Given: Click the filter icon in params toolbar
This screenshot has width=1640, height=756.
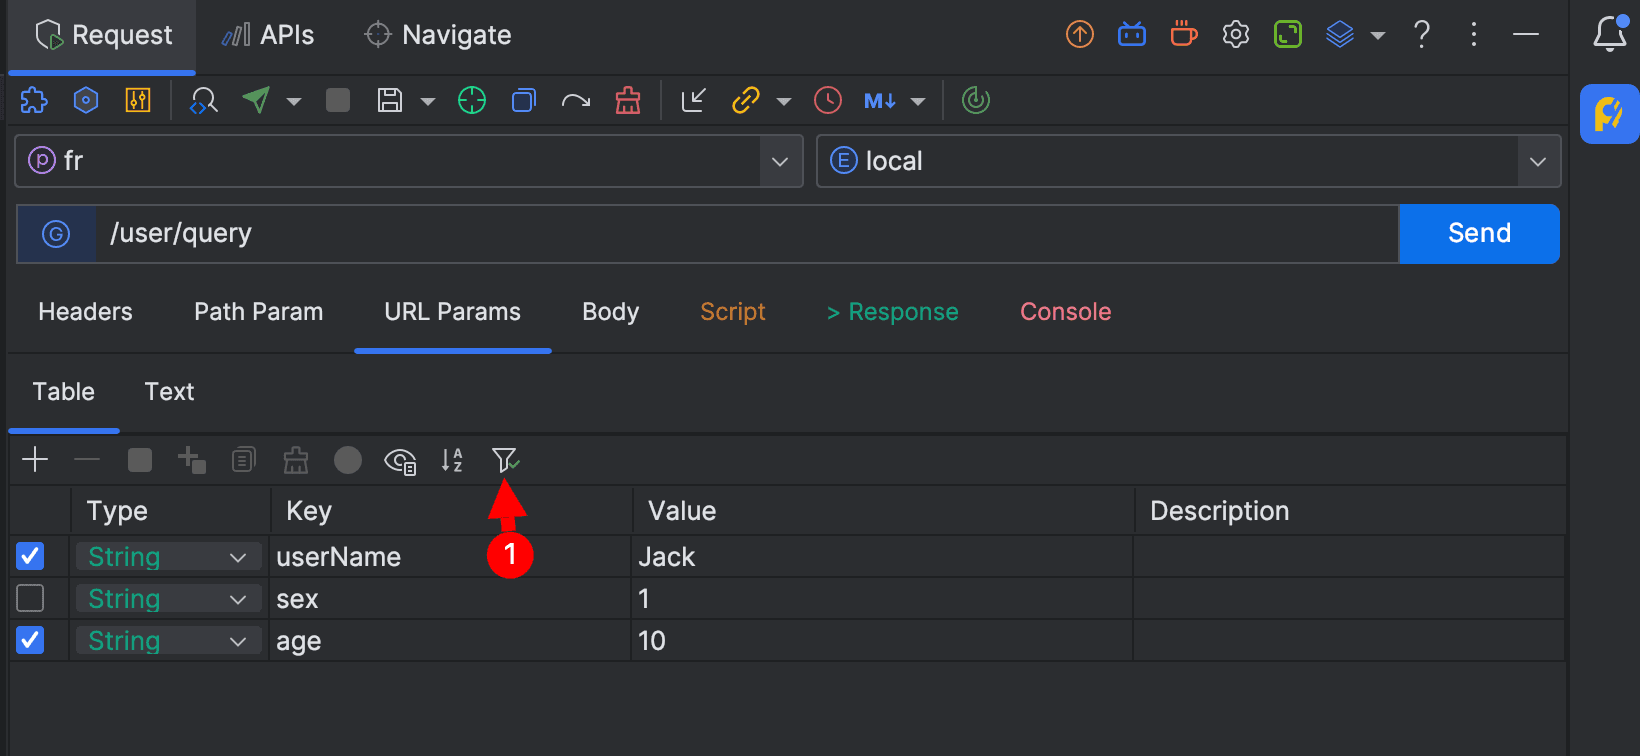Looking at the screenshot, I should pos(505,460).
